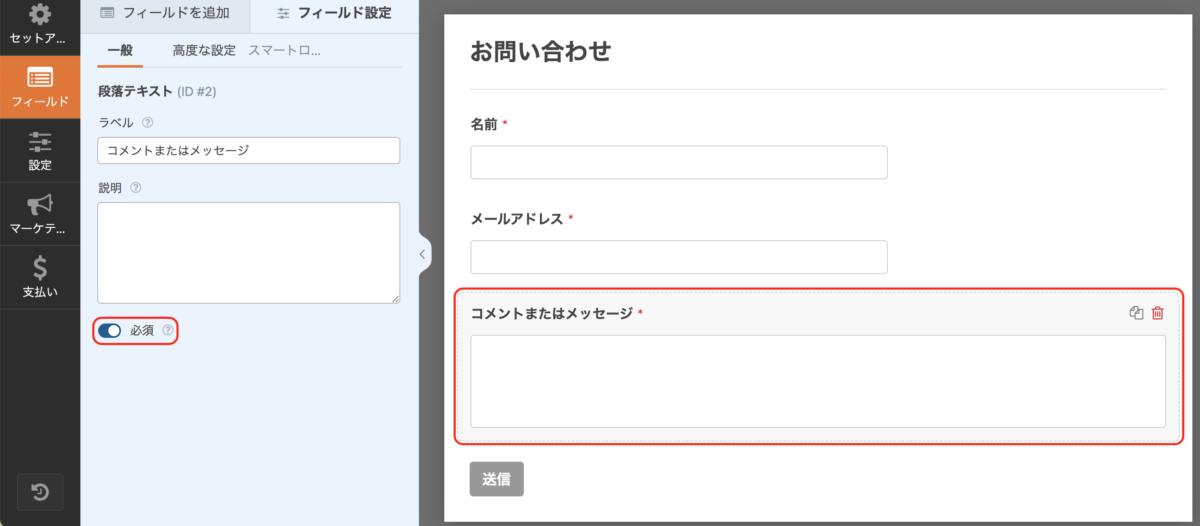1200x526 pixels.
Task: Delete the comment field with the trash icon
Action: pos(1158,313)
